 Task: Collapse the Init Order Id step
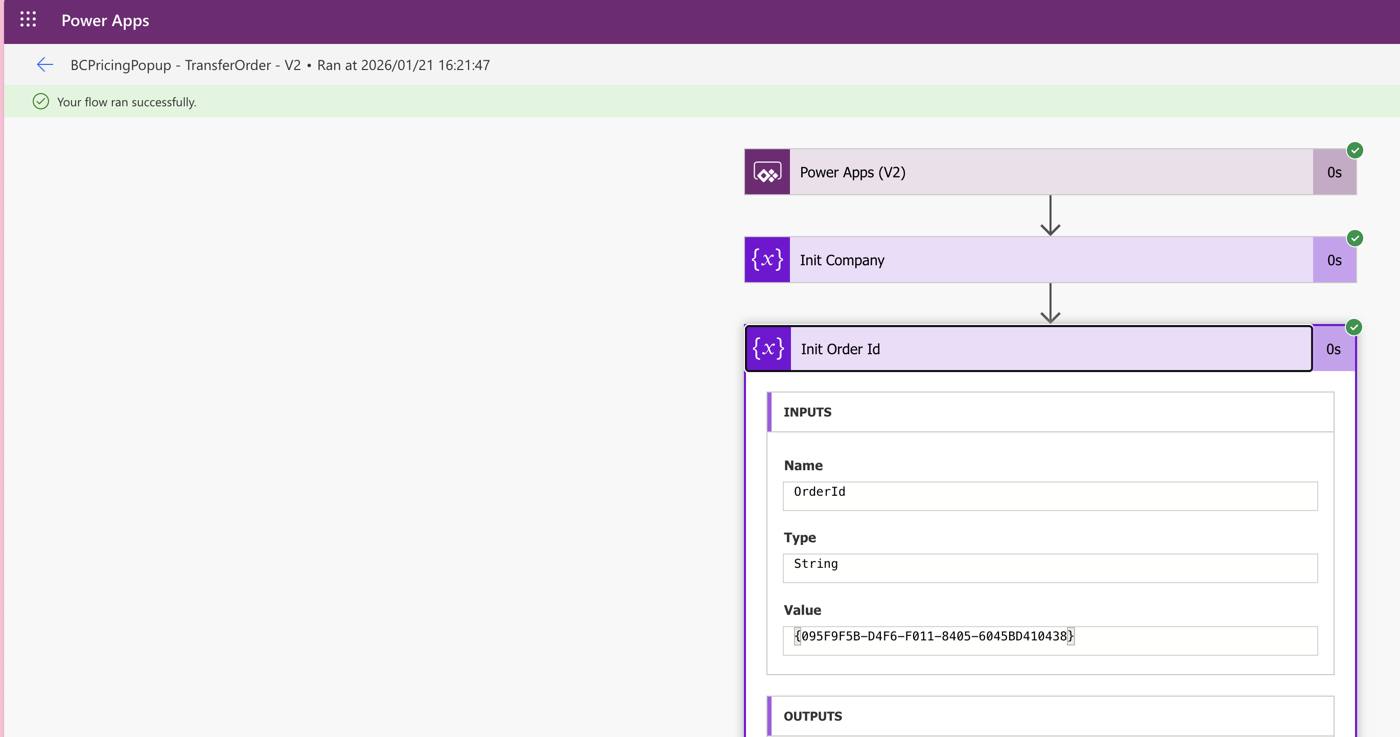click(x=1029, y=349)
